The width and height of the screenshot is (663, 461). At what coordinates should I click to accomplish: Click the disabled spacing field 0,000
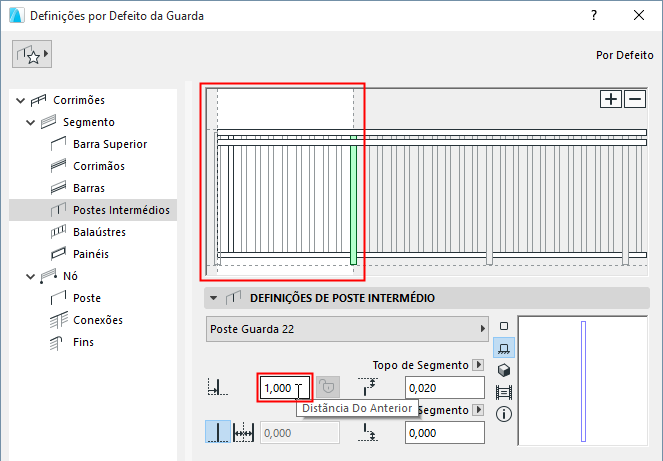(x=300, y=433)
